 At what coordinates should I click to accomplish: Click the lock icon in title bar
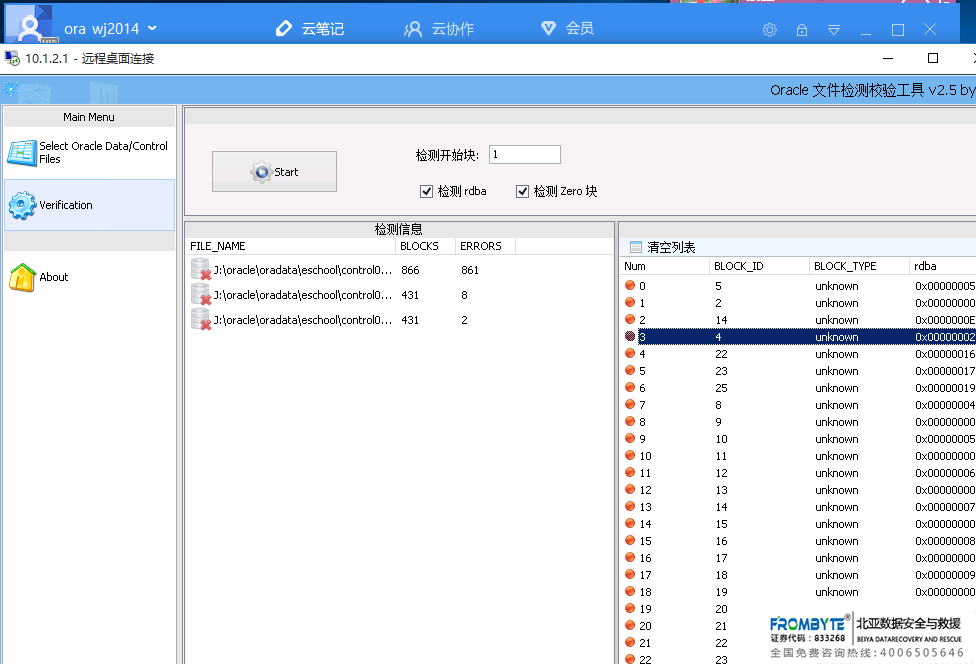tap(801, 30)
